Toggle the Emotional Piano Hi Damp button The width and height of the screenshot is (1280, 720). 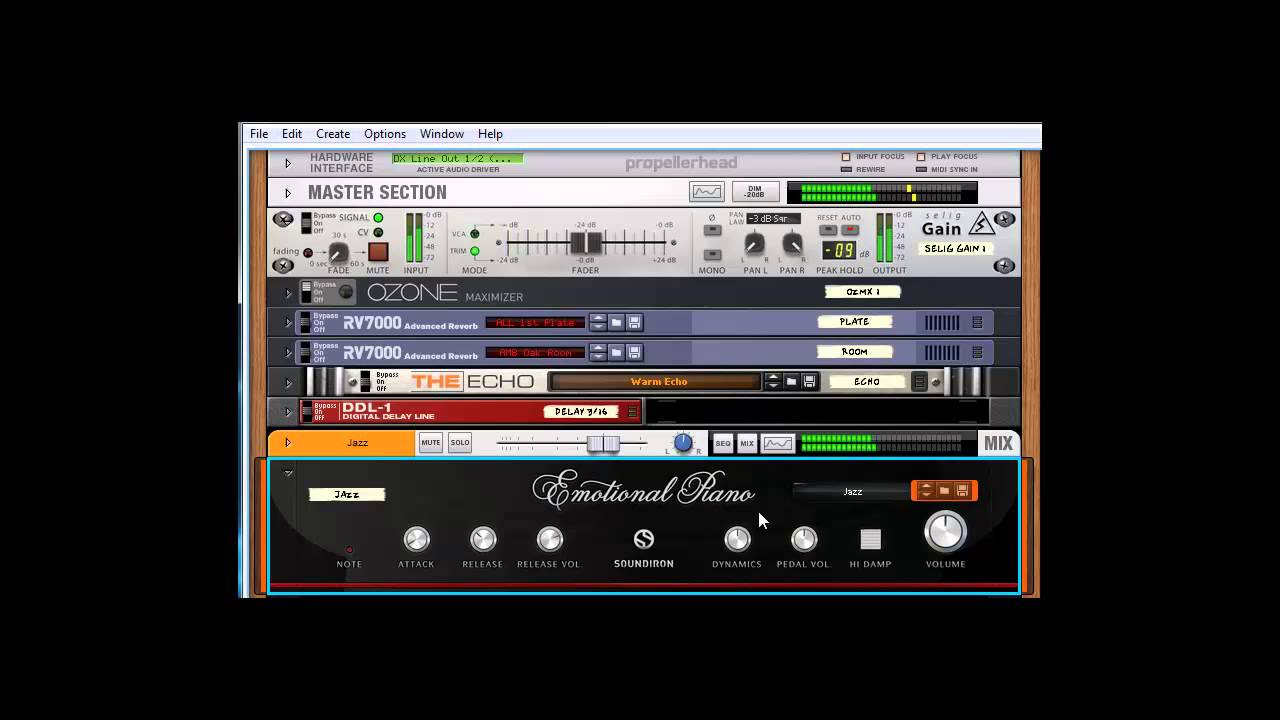click(x=871, y=540)
